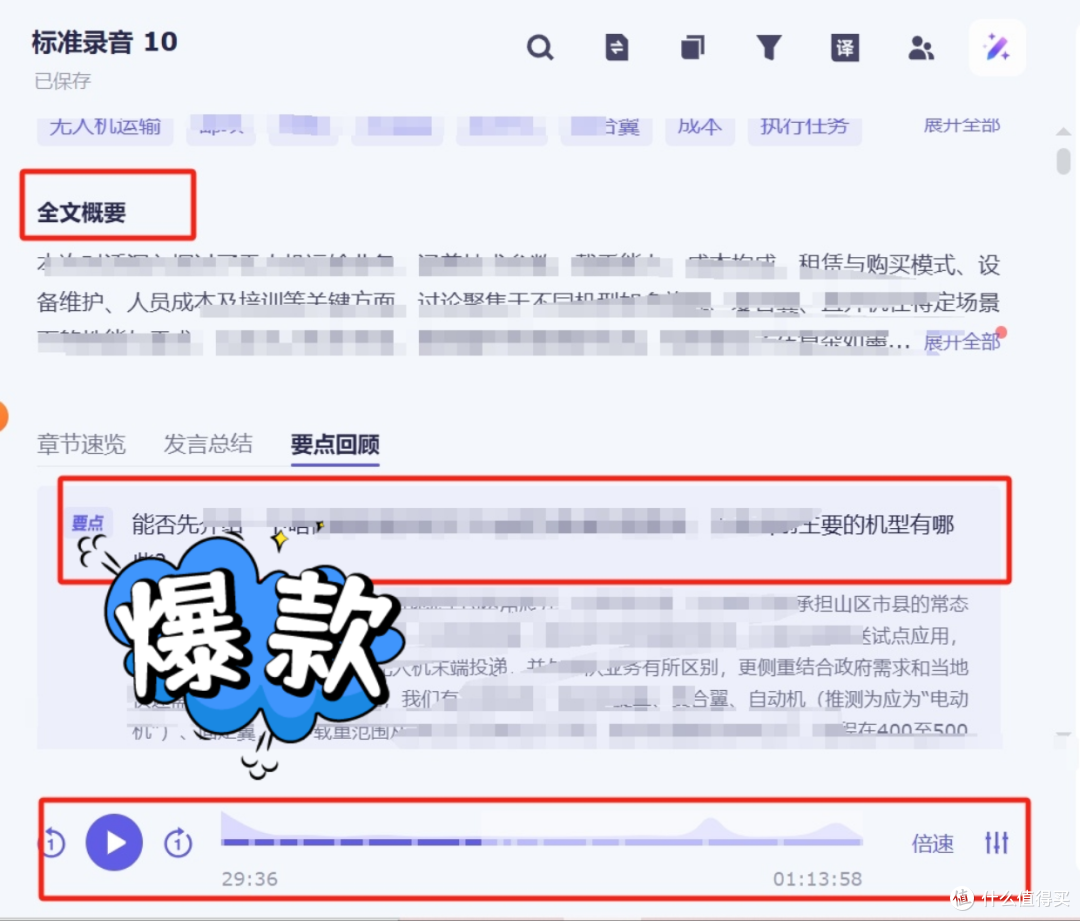This screenshot has height=921, width=1080.
Task: Skip forward with the circular arrow icon
Action: coord(178,842)
